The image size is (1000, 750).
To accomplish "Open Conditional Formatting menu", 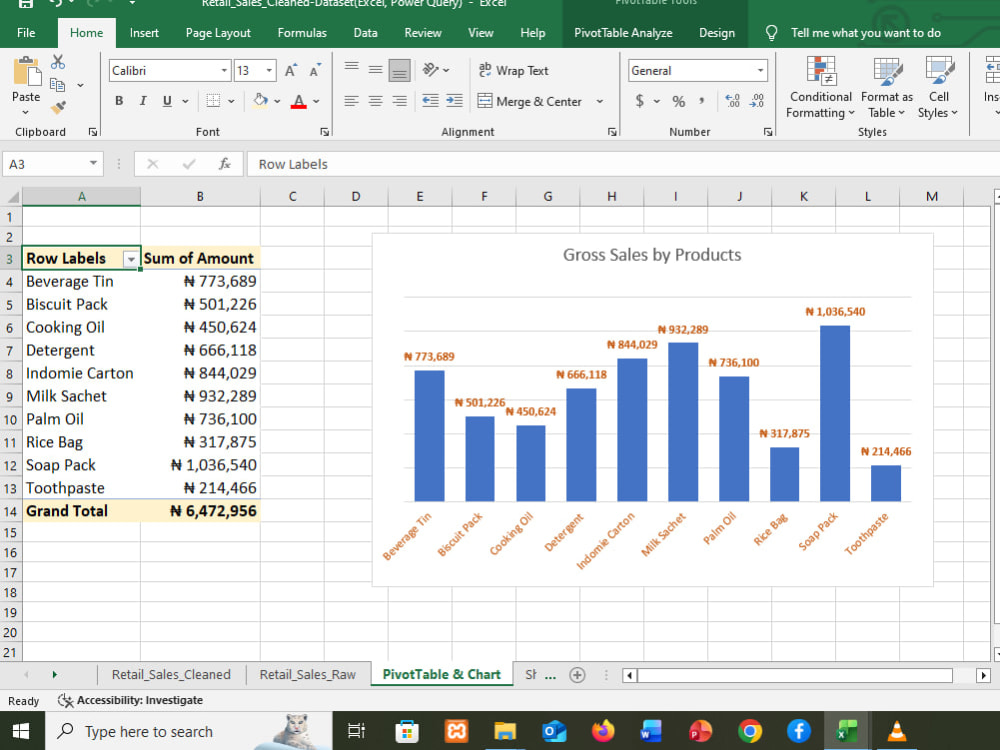I will tap(820, 87).
